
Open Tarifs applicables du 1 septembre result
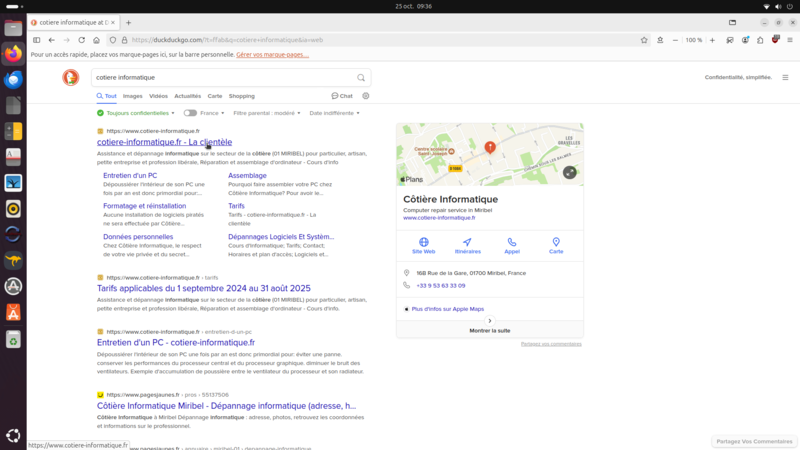click(204, 288)
